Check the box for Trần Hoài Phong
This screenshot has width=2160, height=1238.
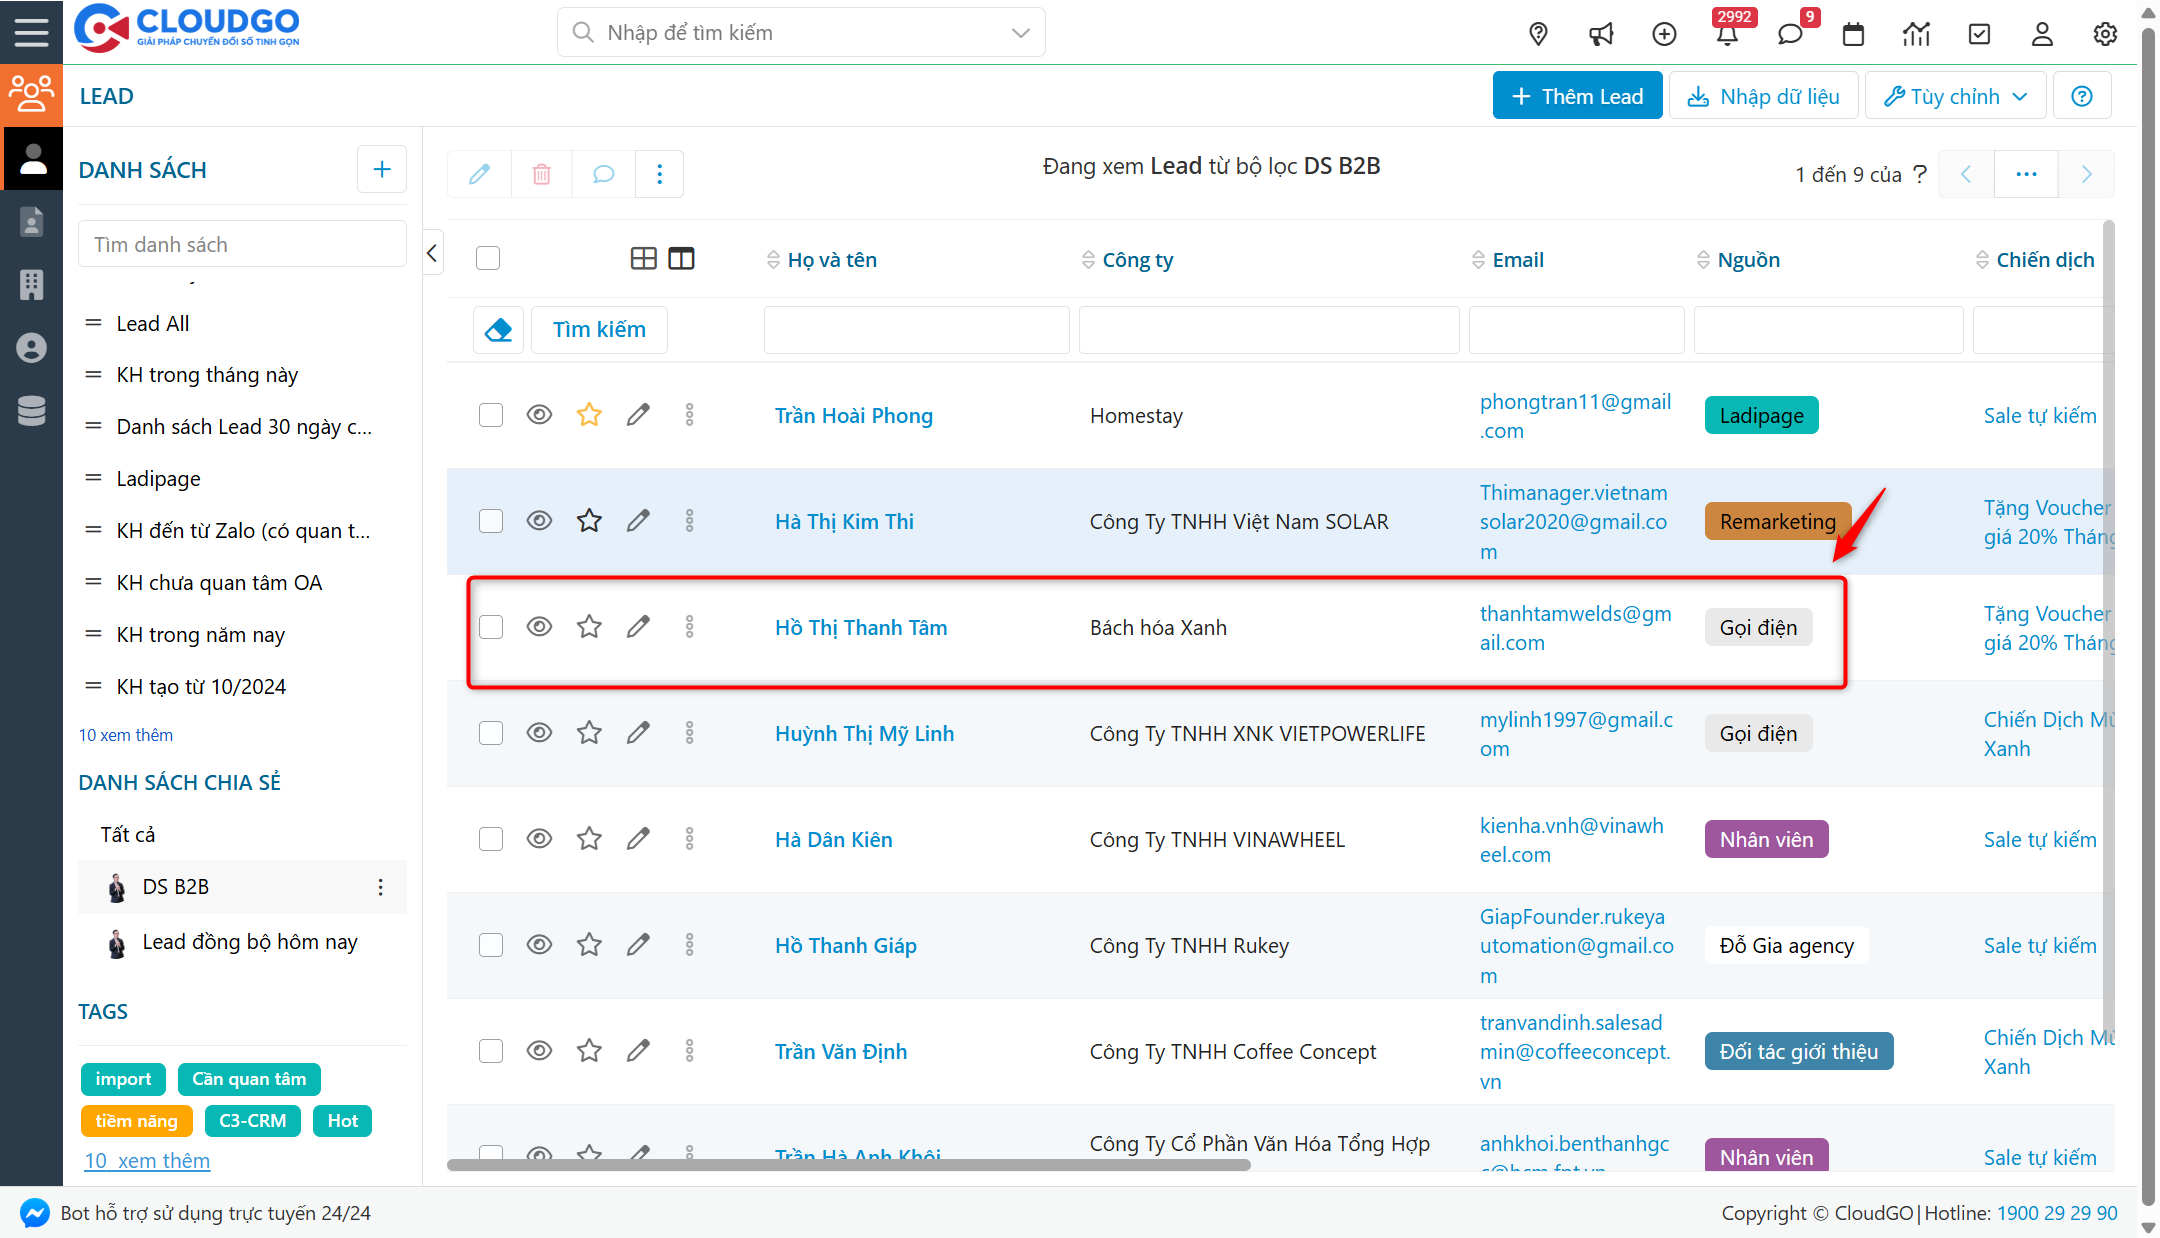pos(490,415)
